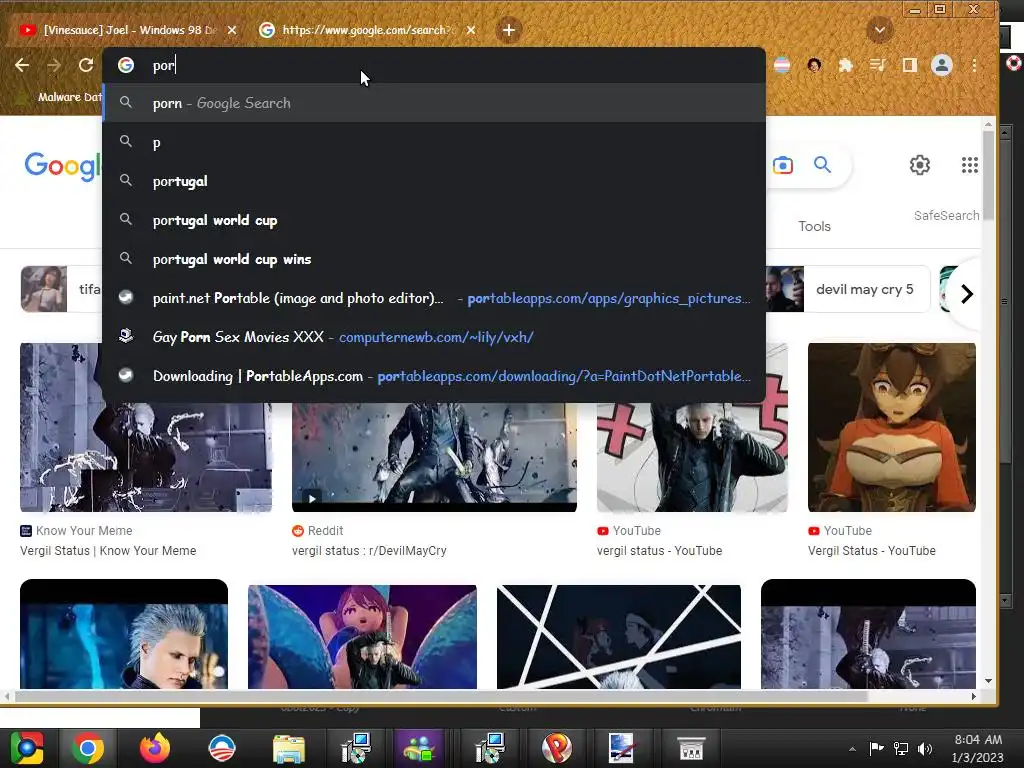This screenshot has height=768, width=1024.
Task: Click the Tools button under search
Action: [x=814, y=226]
